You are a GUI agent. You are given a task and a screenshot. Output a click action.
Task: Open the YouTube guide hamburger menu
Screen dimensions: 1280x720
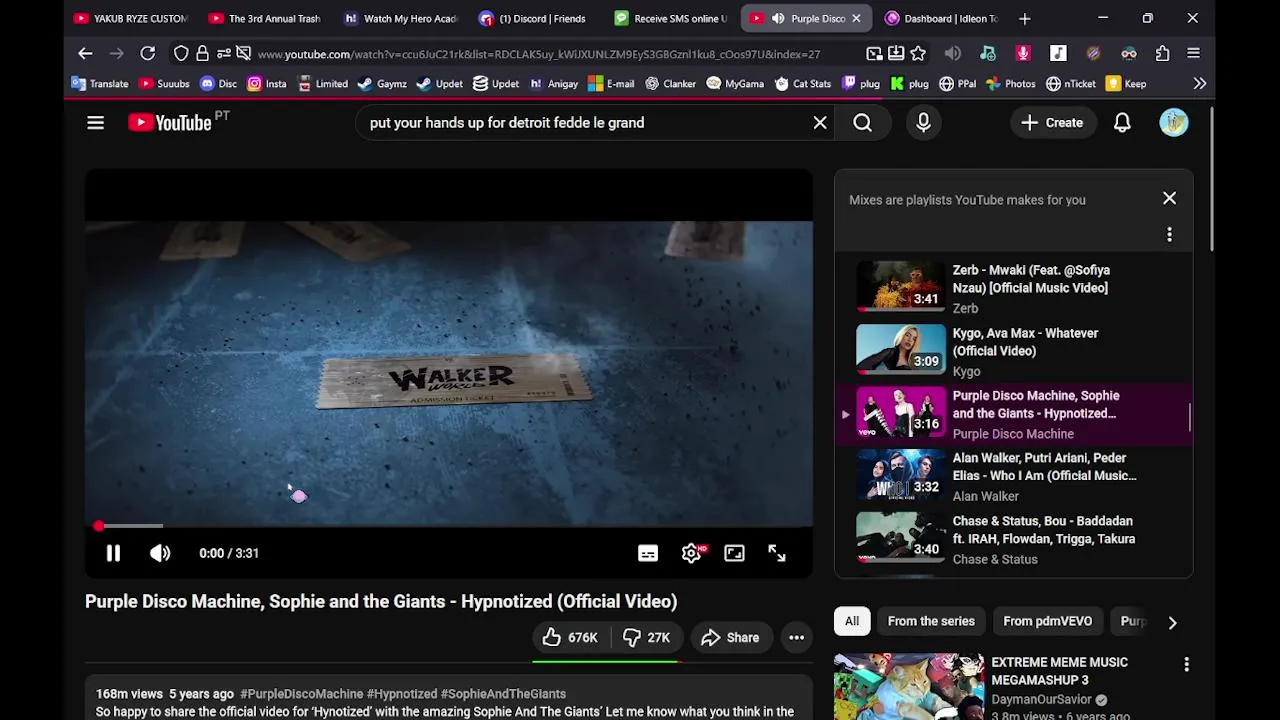(95, 123)
